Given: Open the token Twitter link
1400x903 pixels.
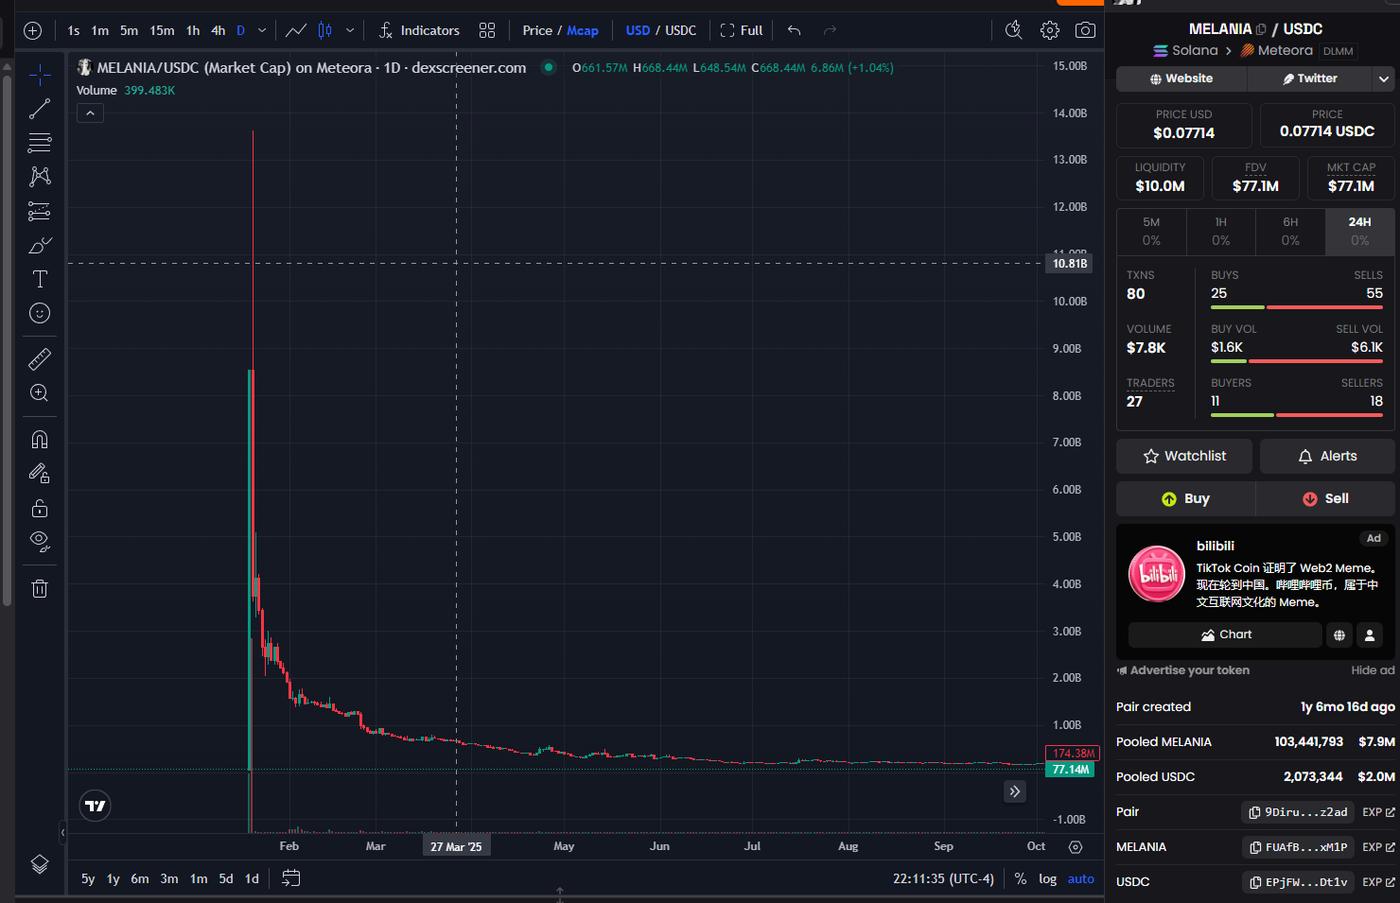Looking at the screenshot, I should point(1309,78).
